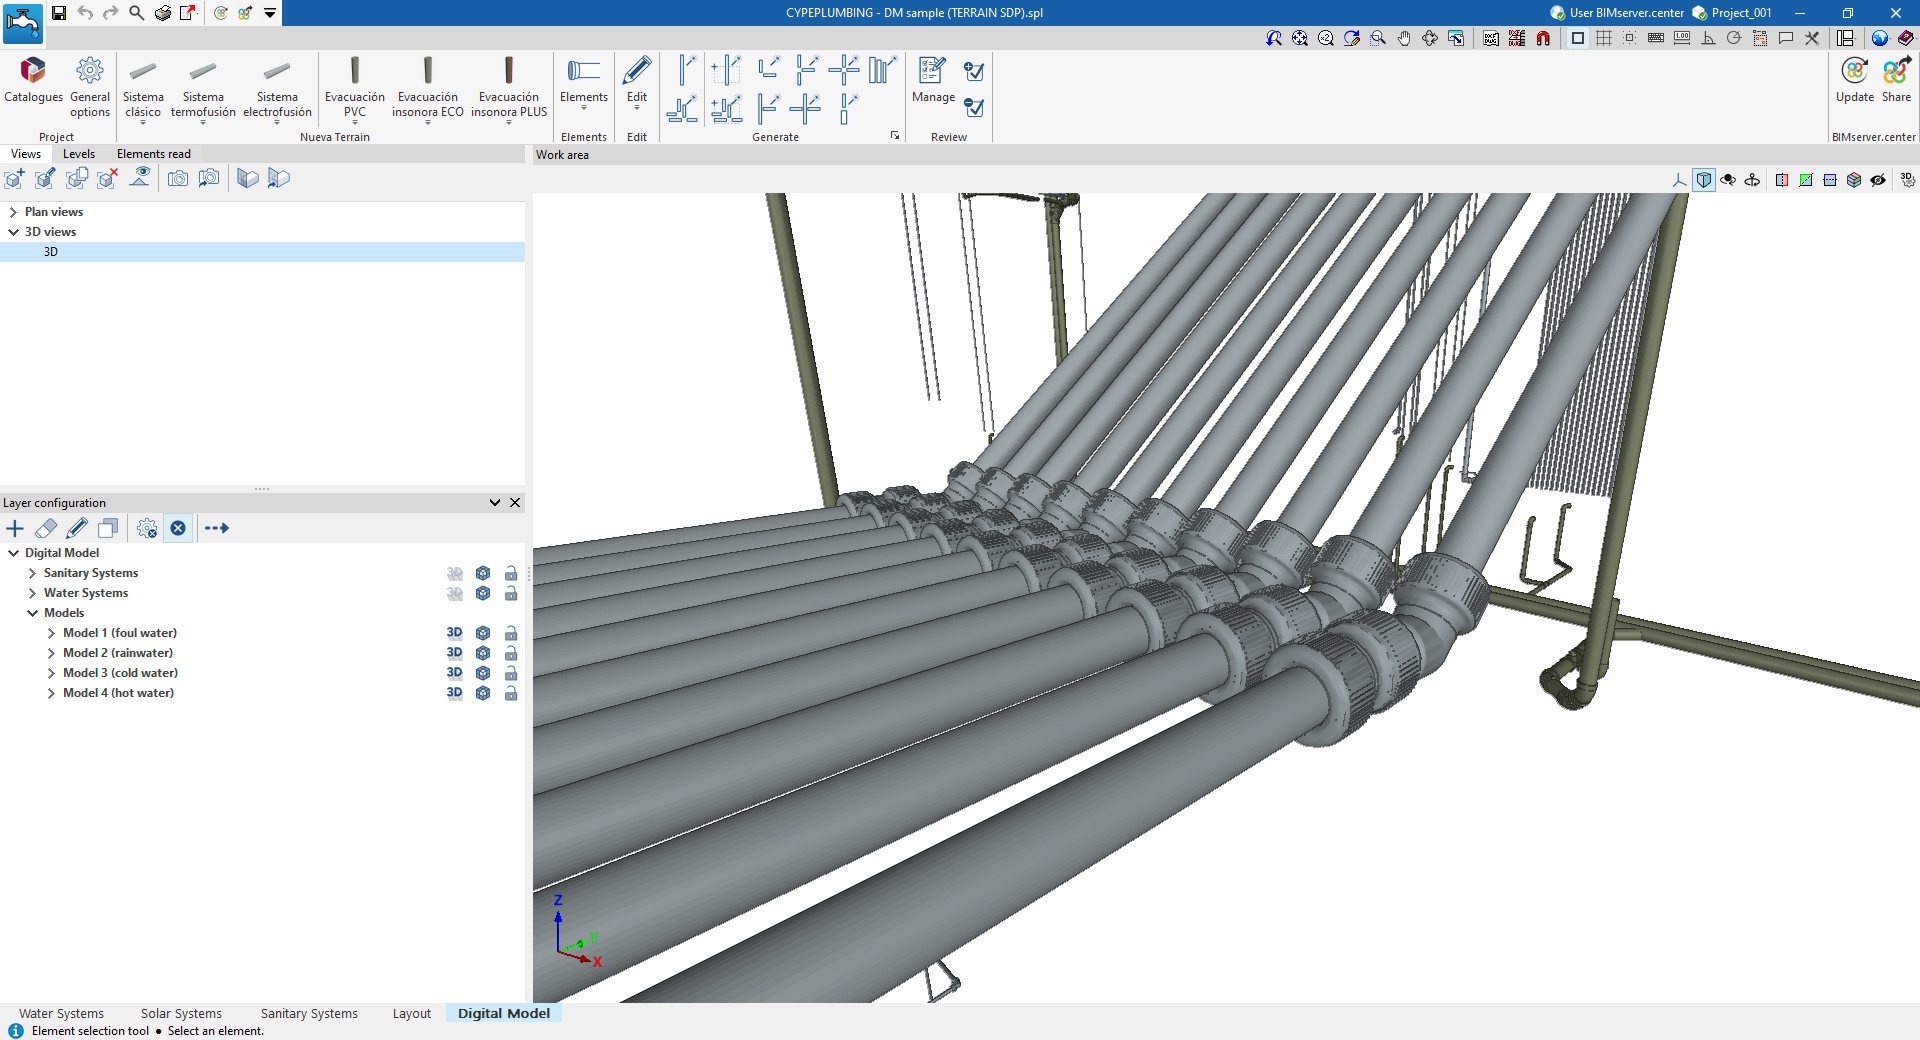Expand Model 2 (rainwater) node

51,653
